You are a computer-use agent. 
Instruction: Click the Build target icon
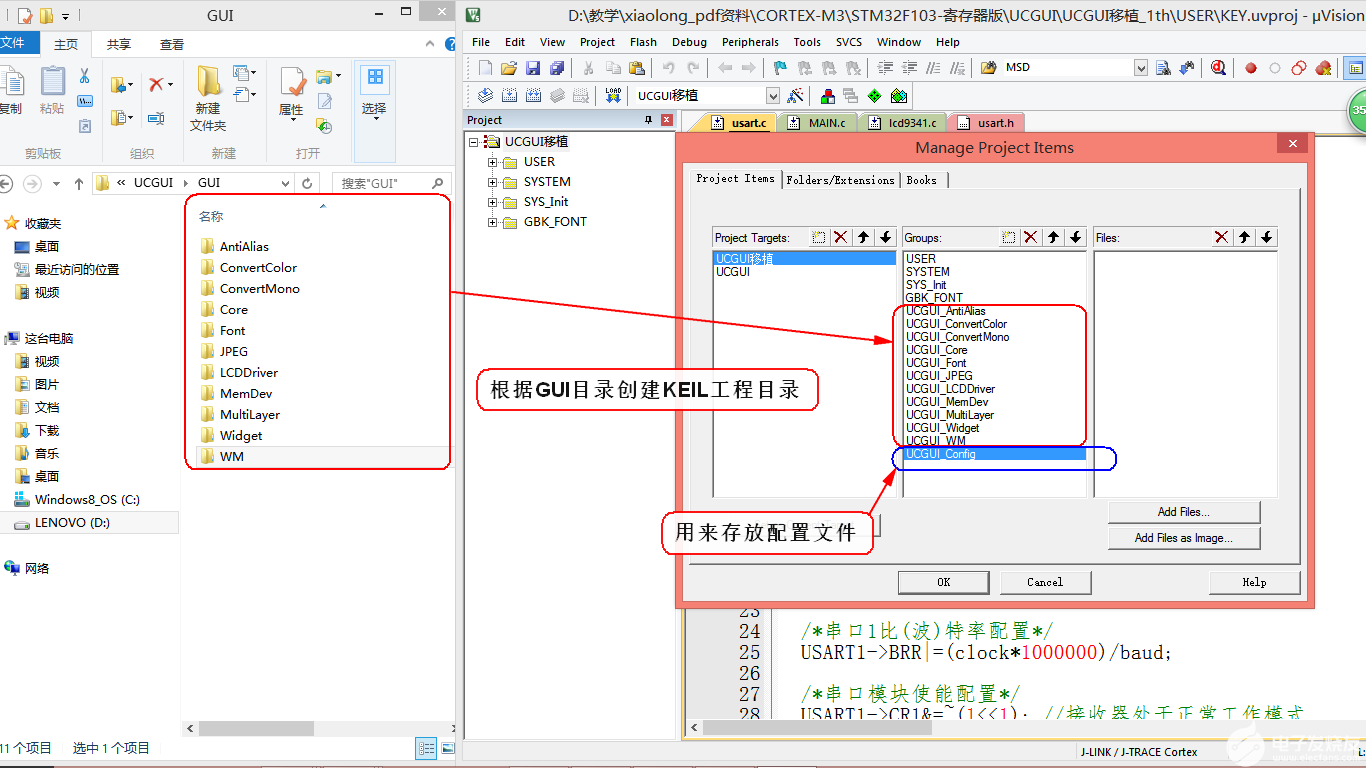509,96
